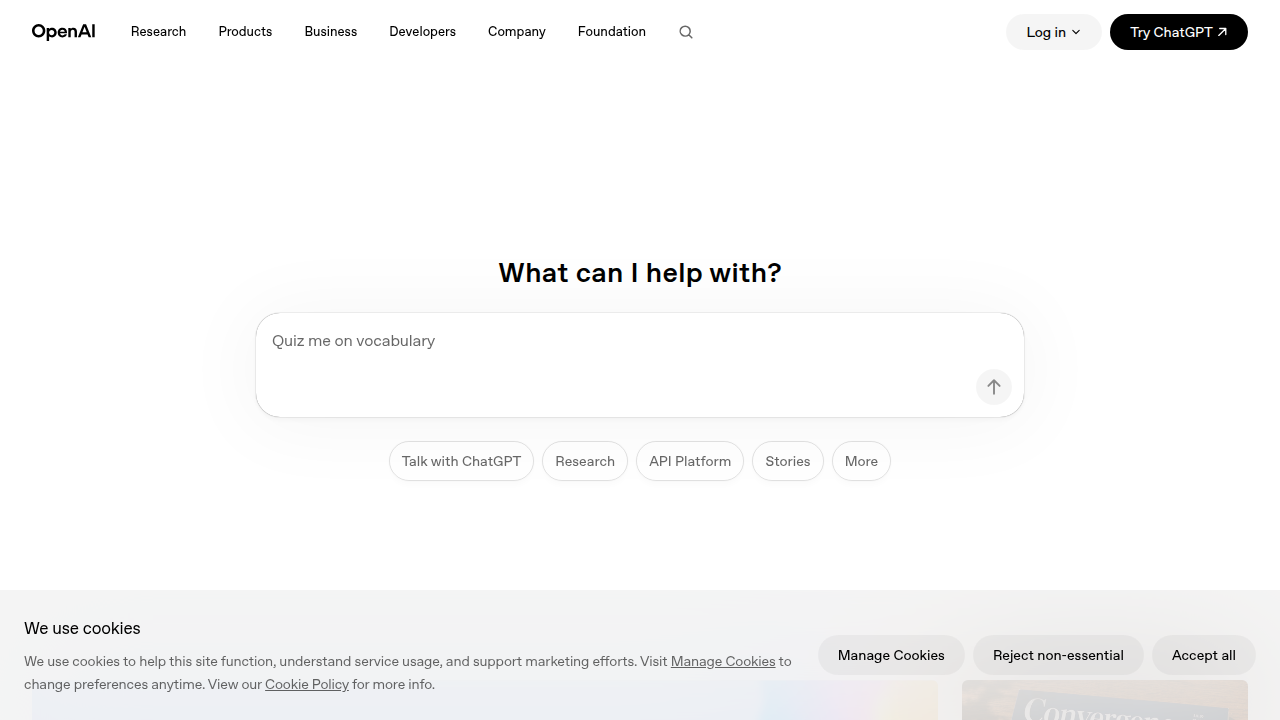Open the Business menu
The height and width of the screenshot is (720, 1280).
pyautogui.click(x=331, y=32)
